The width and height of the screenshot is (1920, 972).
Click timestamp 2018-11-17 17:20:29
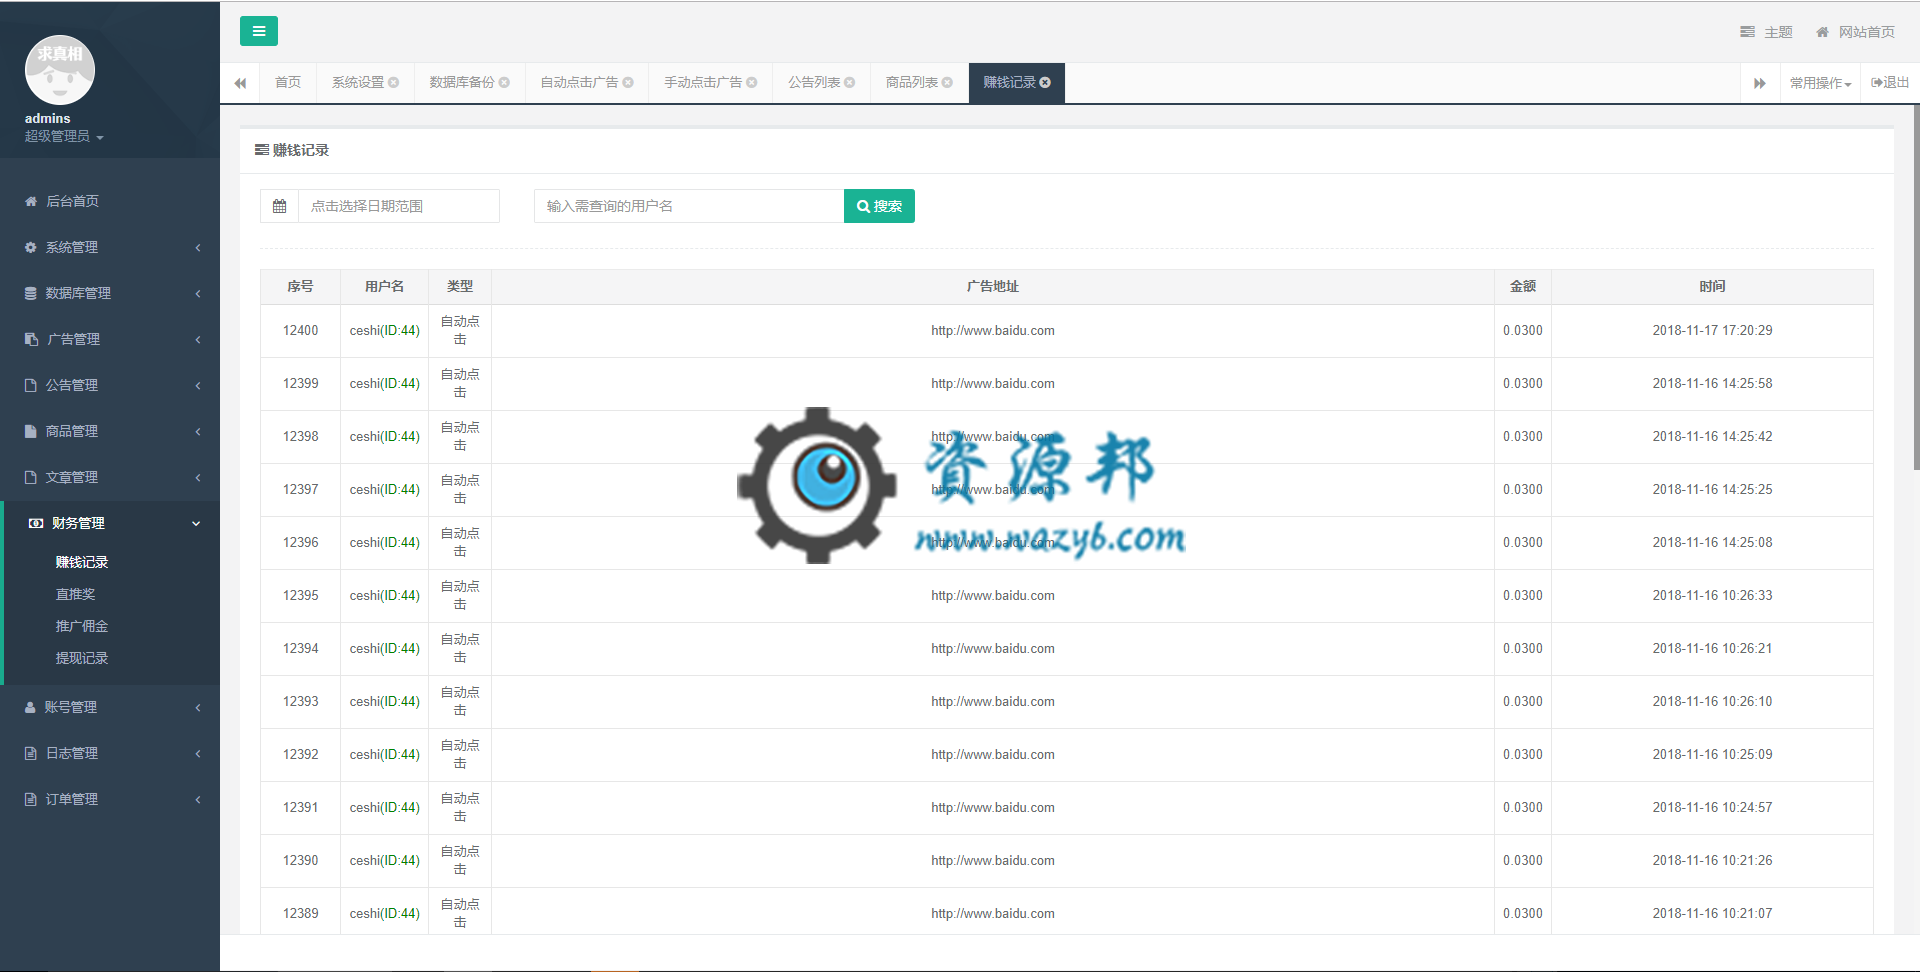[x=1712, y=330]
